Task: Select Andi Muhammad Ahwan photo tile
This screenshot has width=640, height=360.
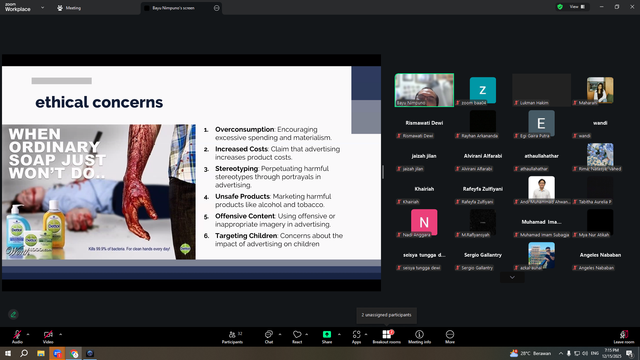Action: pyautogui.click(x=542, y=189)
